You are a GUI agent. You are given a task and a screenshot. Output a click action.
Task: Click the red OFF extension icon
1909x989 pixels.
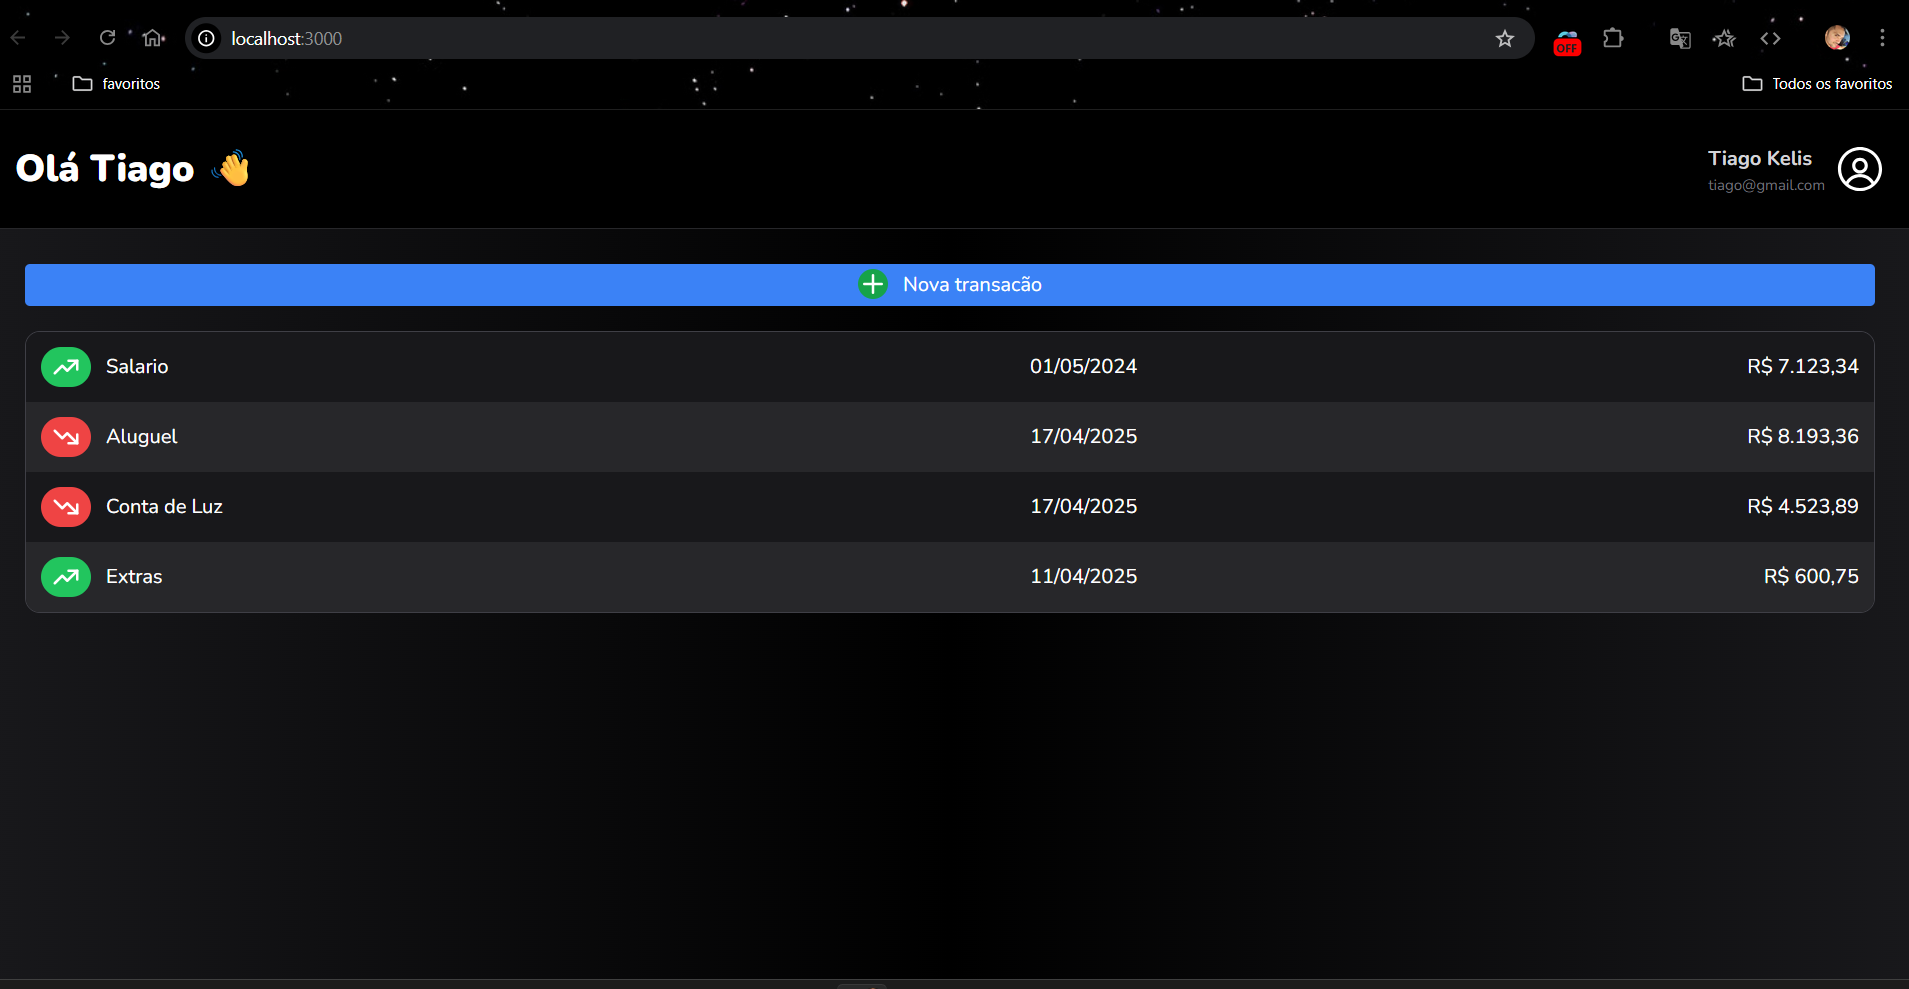point(1567,42)
